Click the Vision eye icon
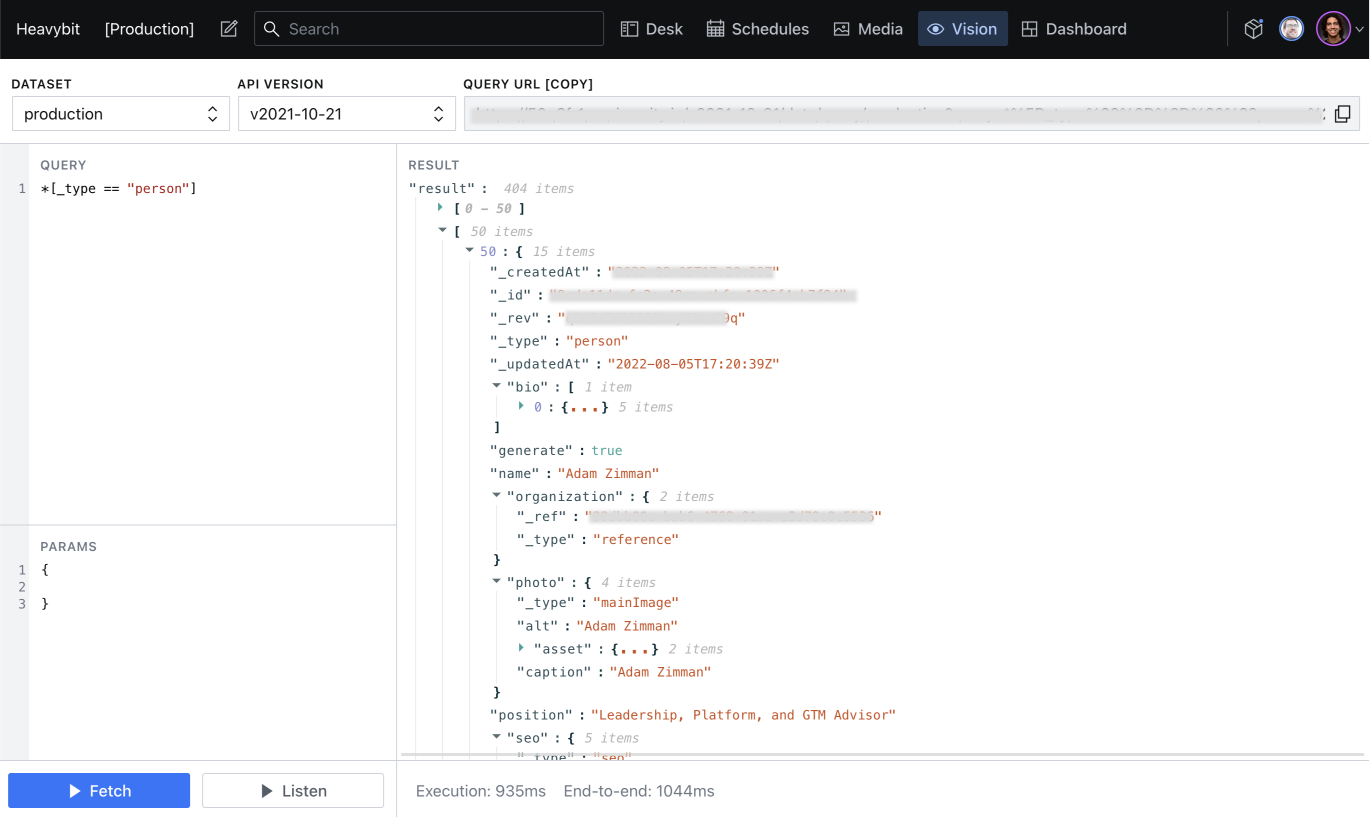Screen dimensions: 1370x818 (x=935, y=29)
